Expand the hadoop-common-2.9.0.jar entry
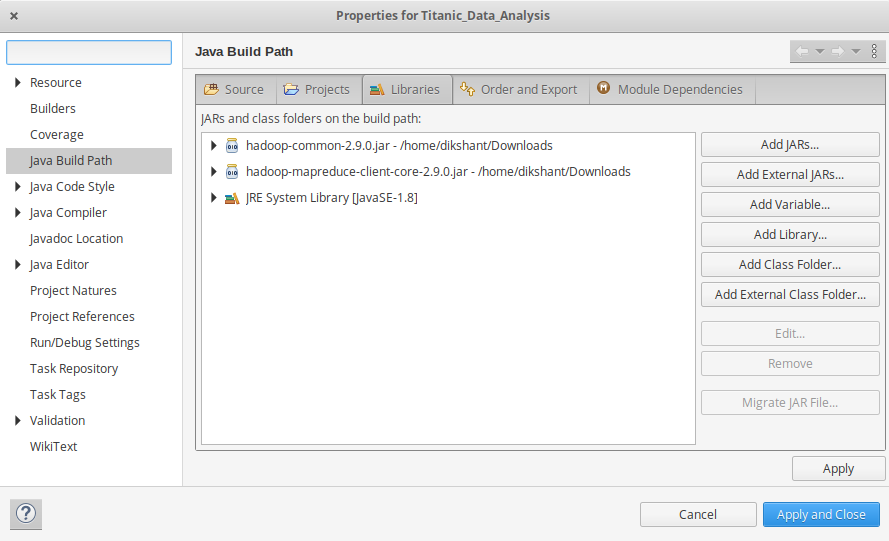The height and width of the screenshot is (541, 889). [x=214, y=146]
